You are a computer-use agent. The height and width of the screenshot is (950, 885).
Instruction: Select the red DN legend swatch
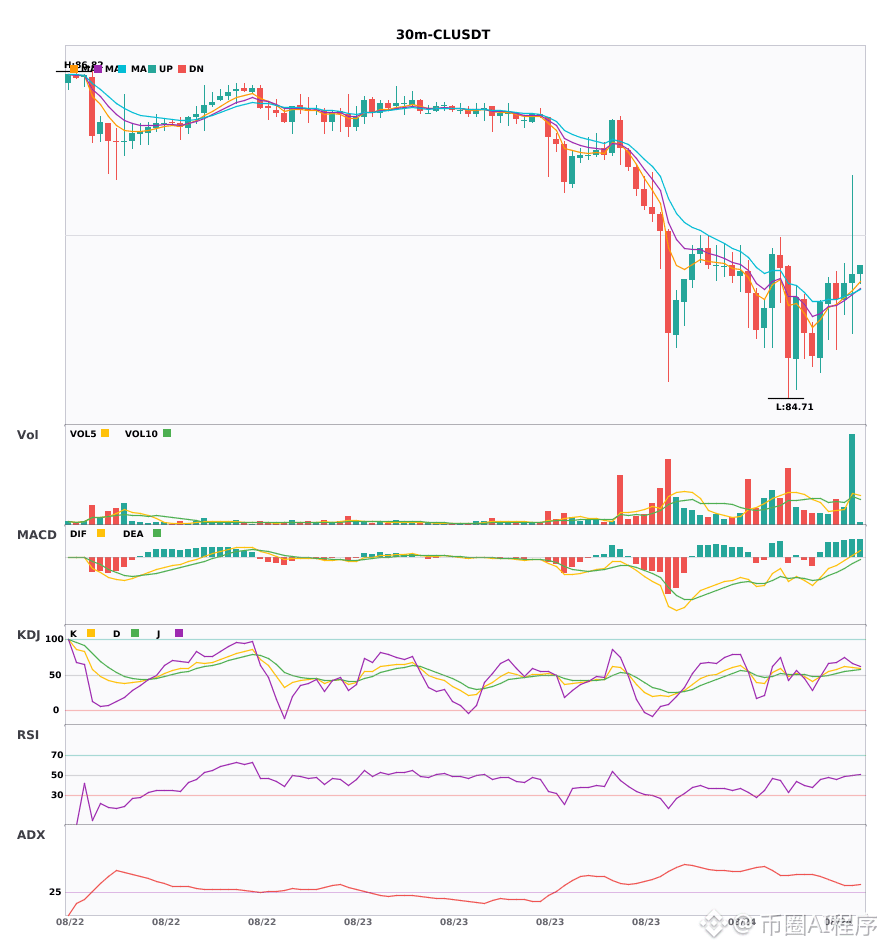(182, 69)
